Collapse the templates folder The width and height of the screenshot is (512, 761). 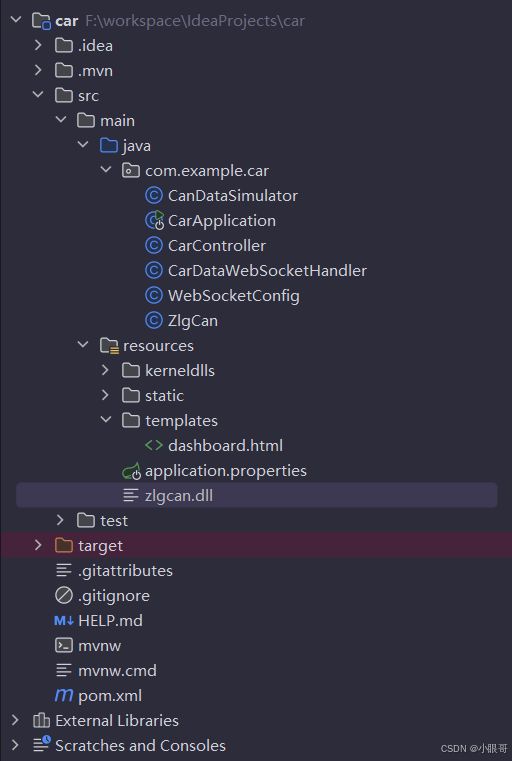pos(106,420)
